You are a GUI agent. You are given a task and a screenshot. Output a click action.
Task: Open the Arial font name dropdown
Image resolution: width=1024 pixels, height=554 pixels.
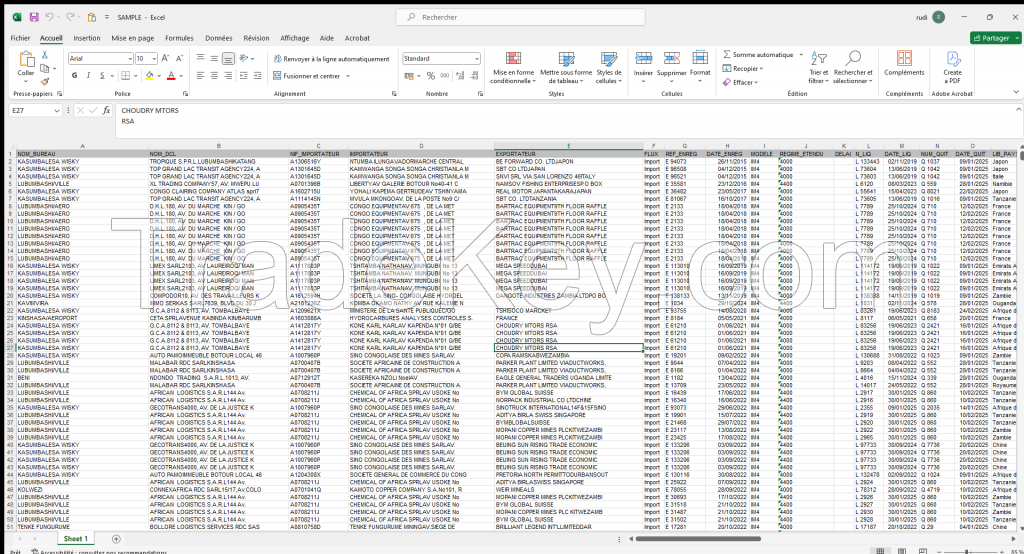point(130,59)
